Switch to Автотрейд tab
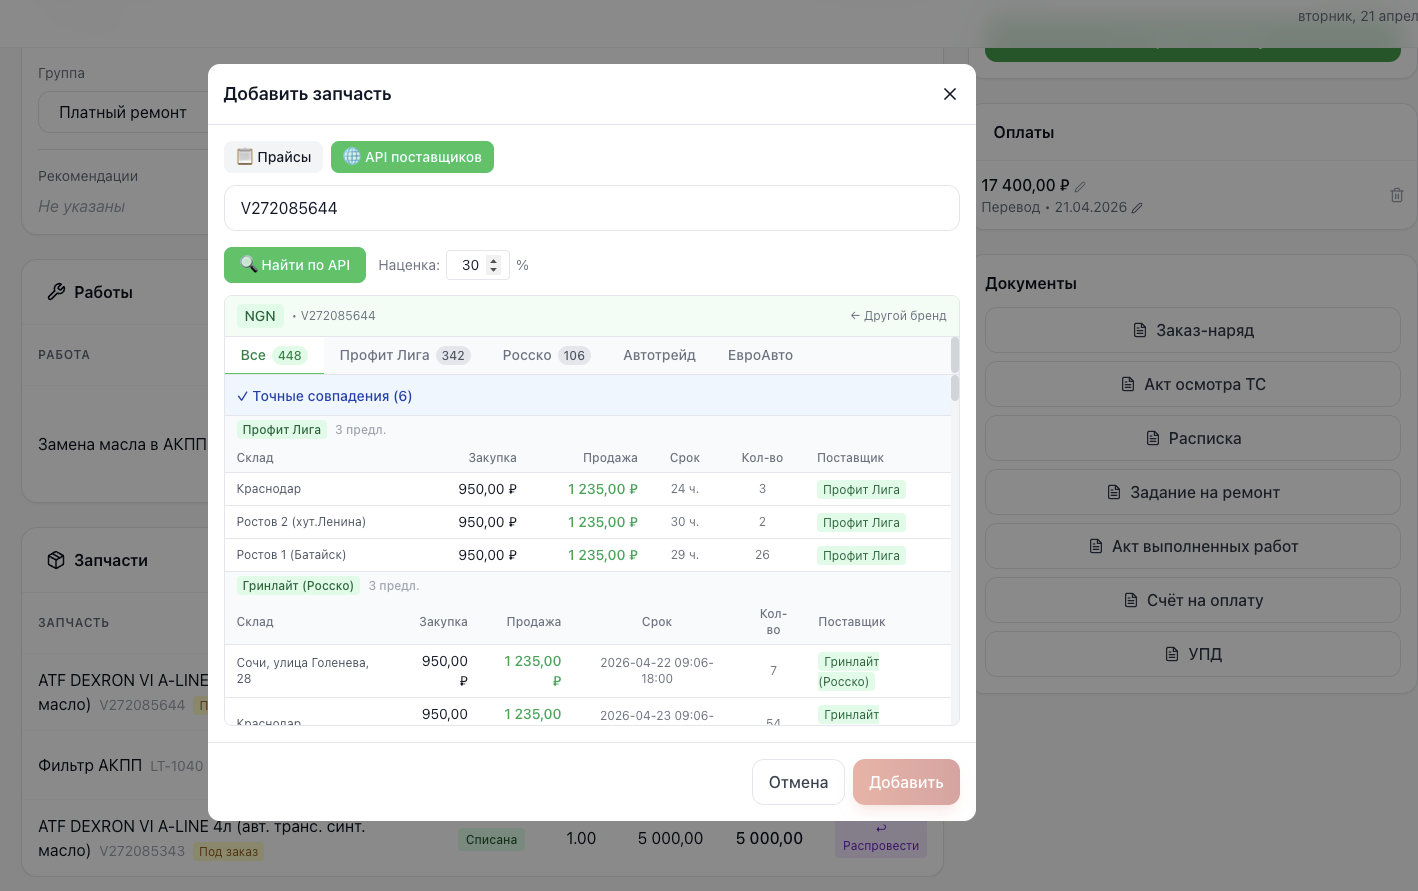 click(659, 355)
